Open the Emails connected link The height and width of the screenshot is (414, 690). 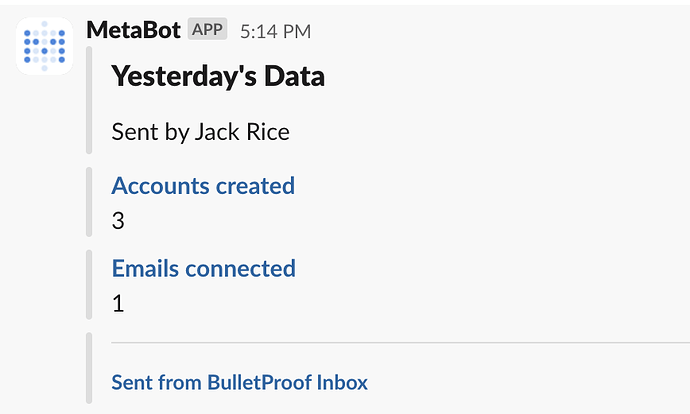[204, 268]
